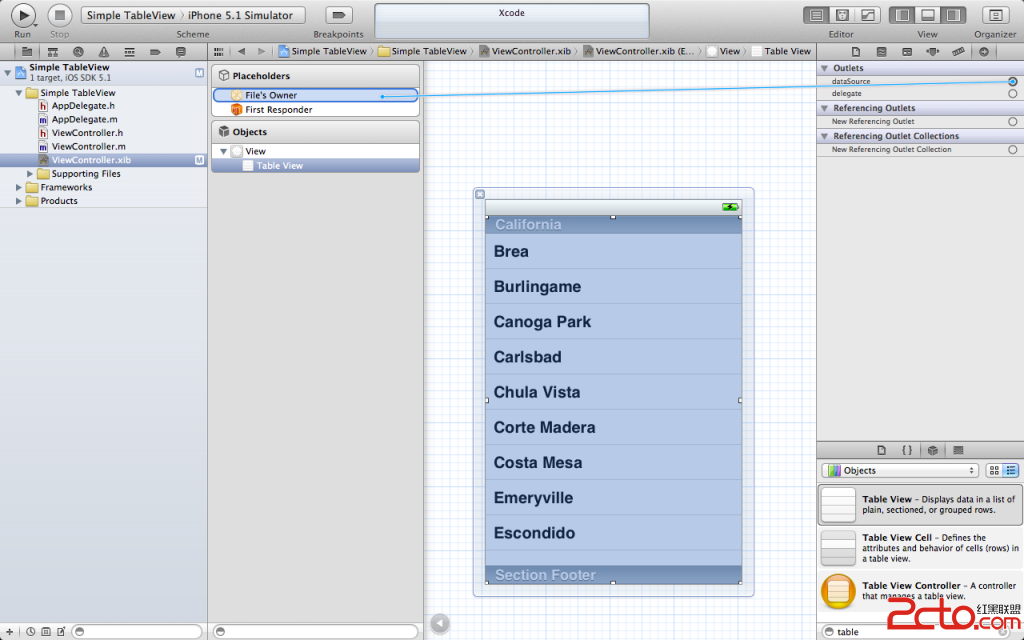The height and width of the screenshot is (640, 1024).
Task: Collapse the Outlets section
Action: pos(824,68)
